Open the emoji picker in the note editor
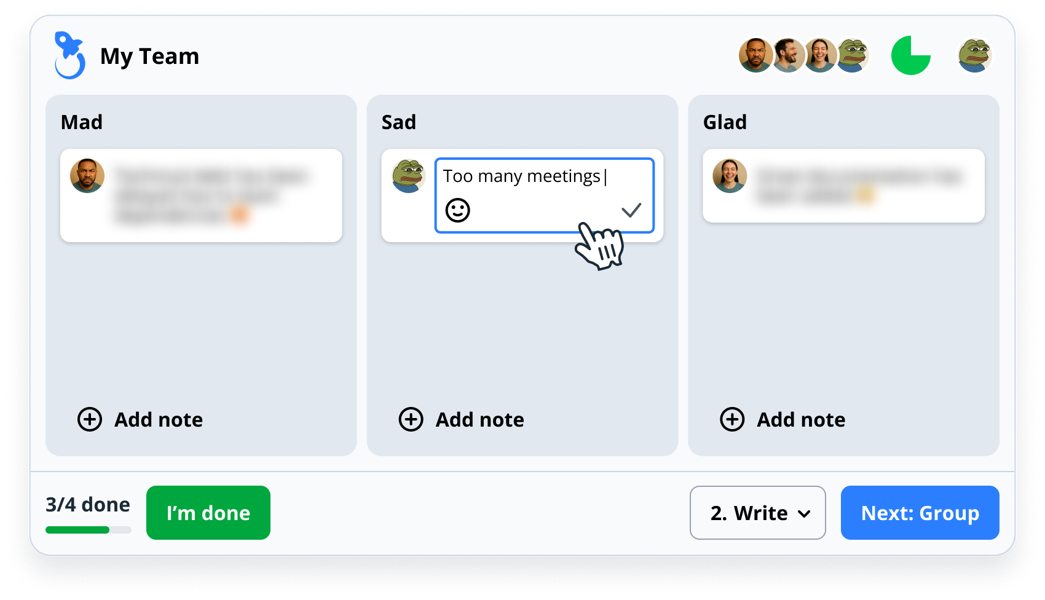 coord(457,211)
